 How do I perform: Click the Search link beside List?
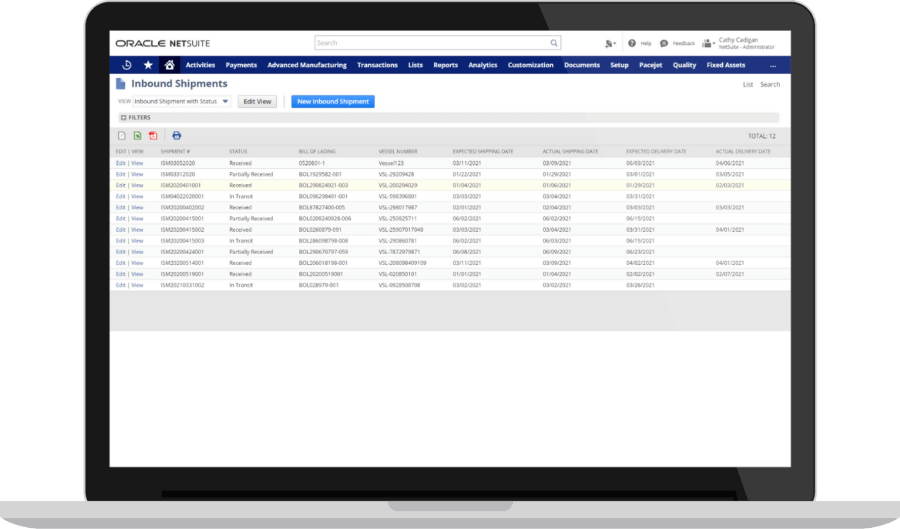(770, 84)
